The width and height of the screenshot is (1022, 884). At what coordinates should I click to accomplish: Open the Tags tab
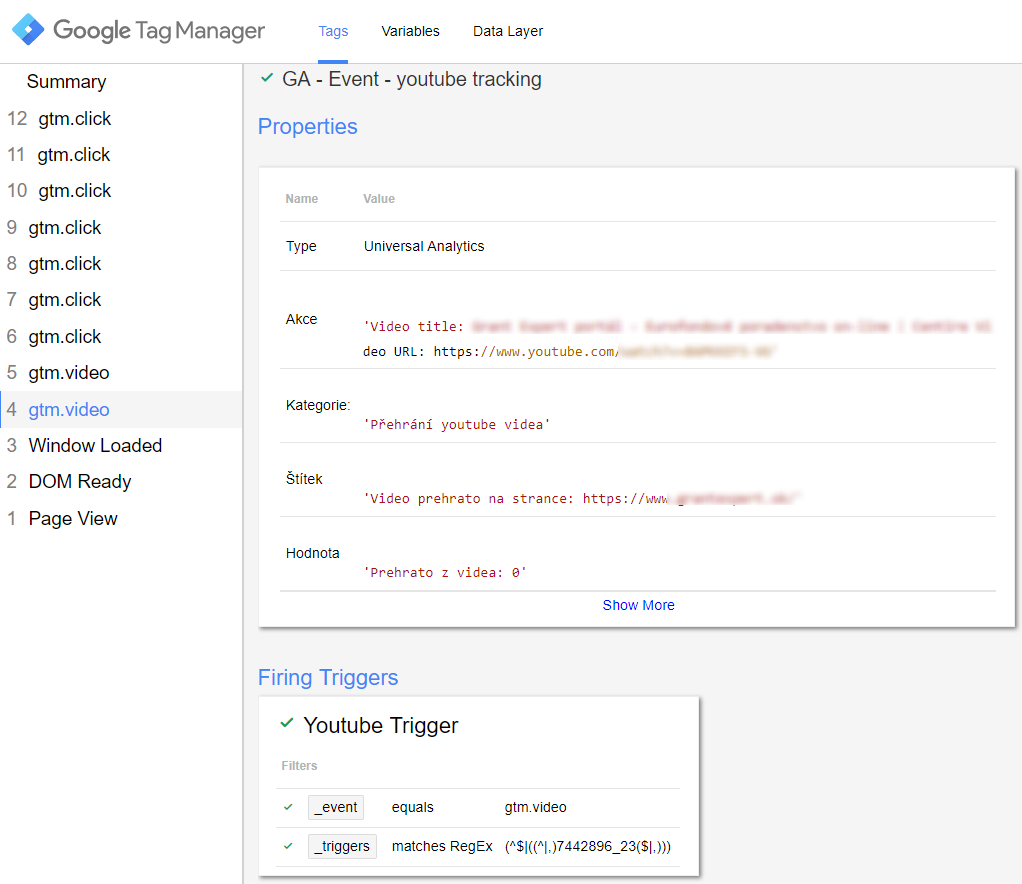pos(333,31)
